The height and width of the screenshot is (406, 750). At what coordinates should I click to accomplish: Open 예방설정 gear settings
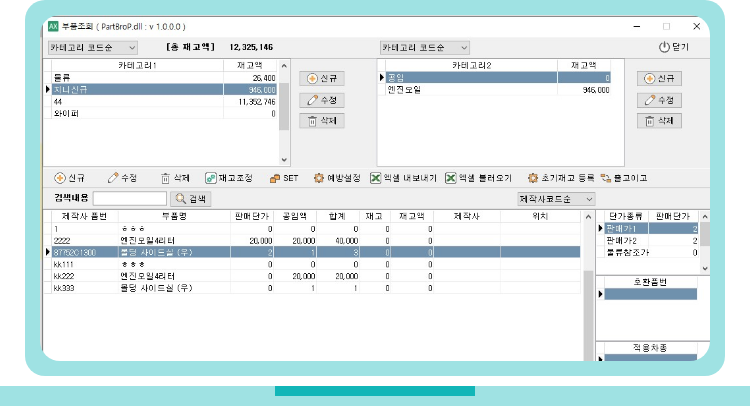click(x=337, y=178)
